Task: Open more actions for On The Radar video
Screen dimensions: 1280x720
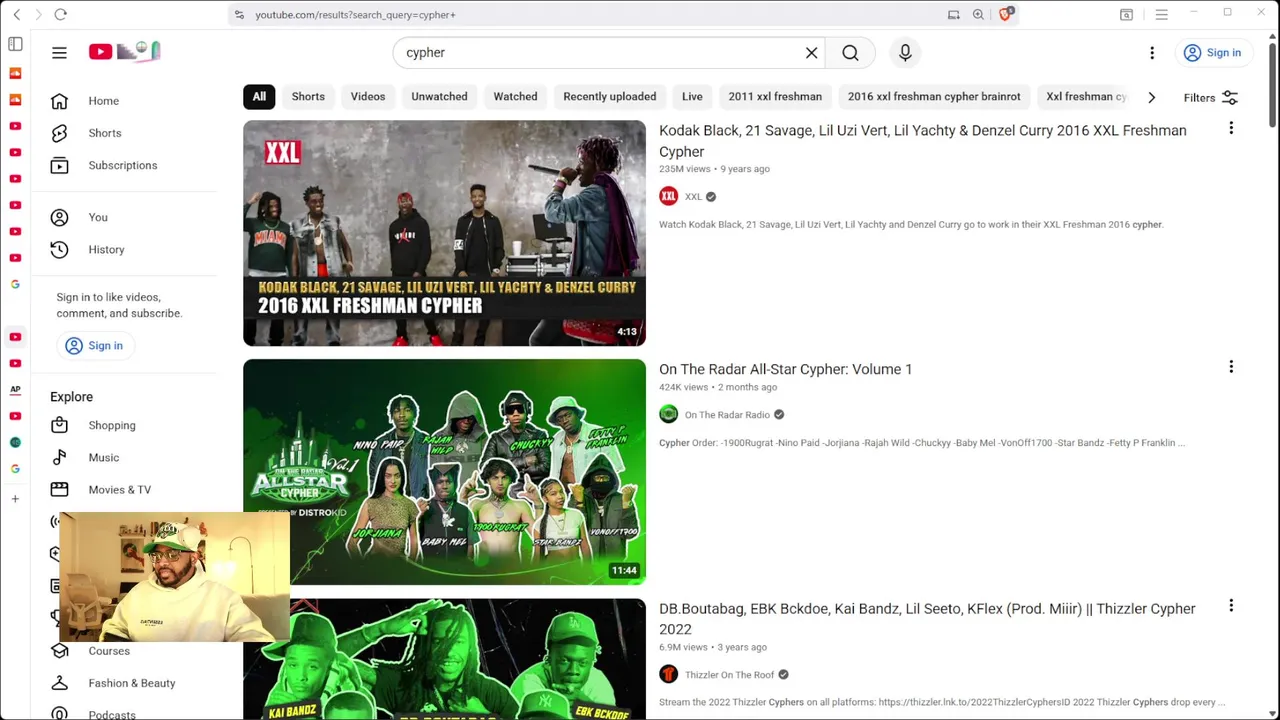Action: pyautogui.click(x=1231, y=367)
